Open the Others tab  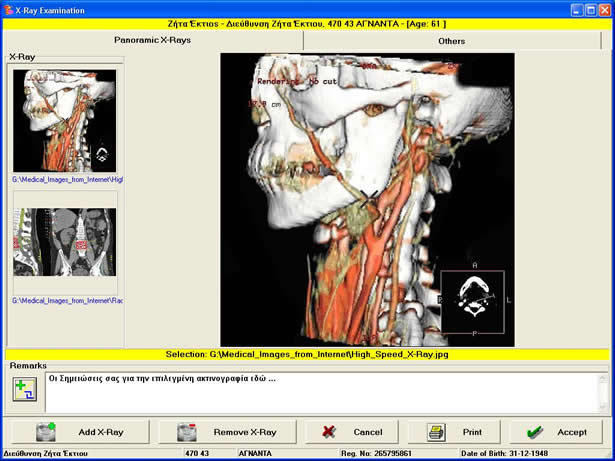451,41
